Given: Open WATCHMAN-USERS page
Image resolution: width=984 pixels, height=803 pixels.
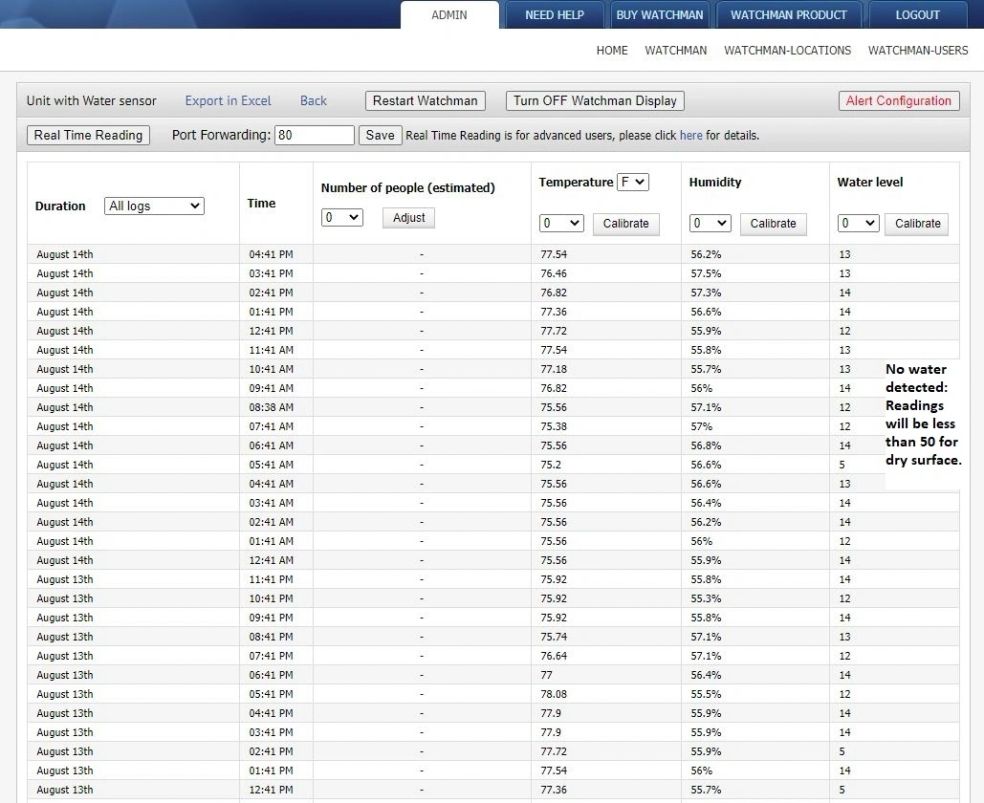Looking at the screenshot, I should 918,50.
